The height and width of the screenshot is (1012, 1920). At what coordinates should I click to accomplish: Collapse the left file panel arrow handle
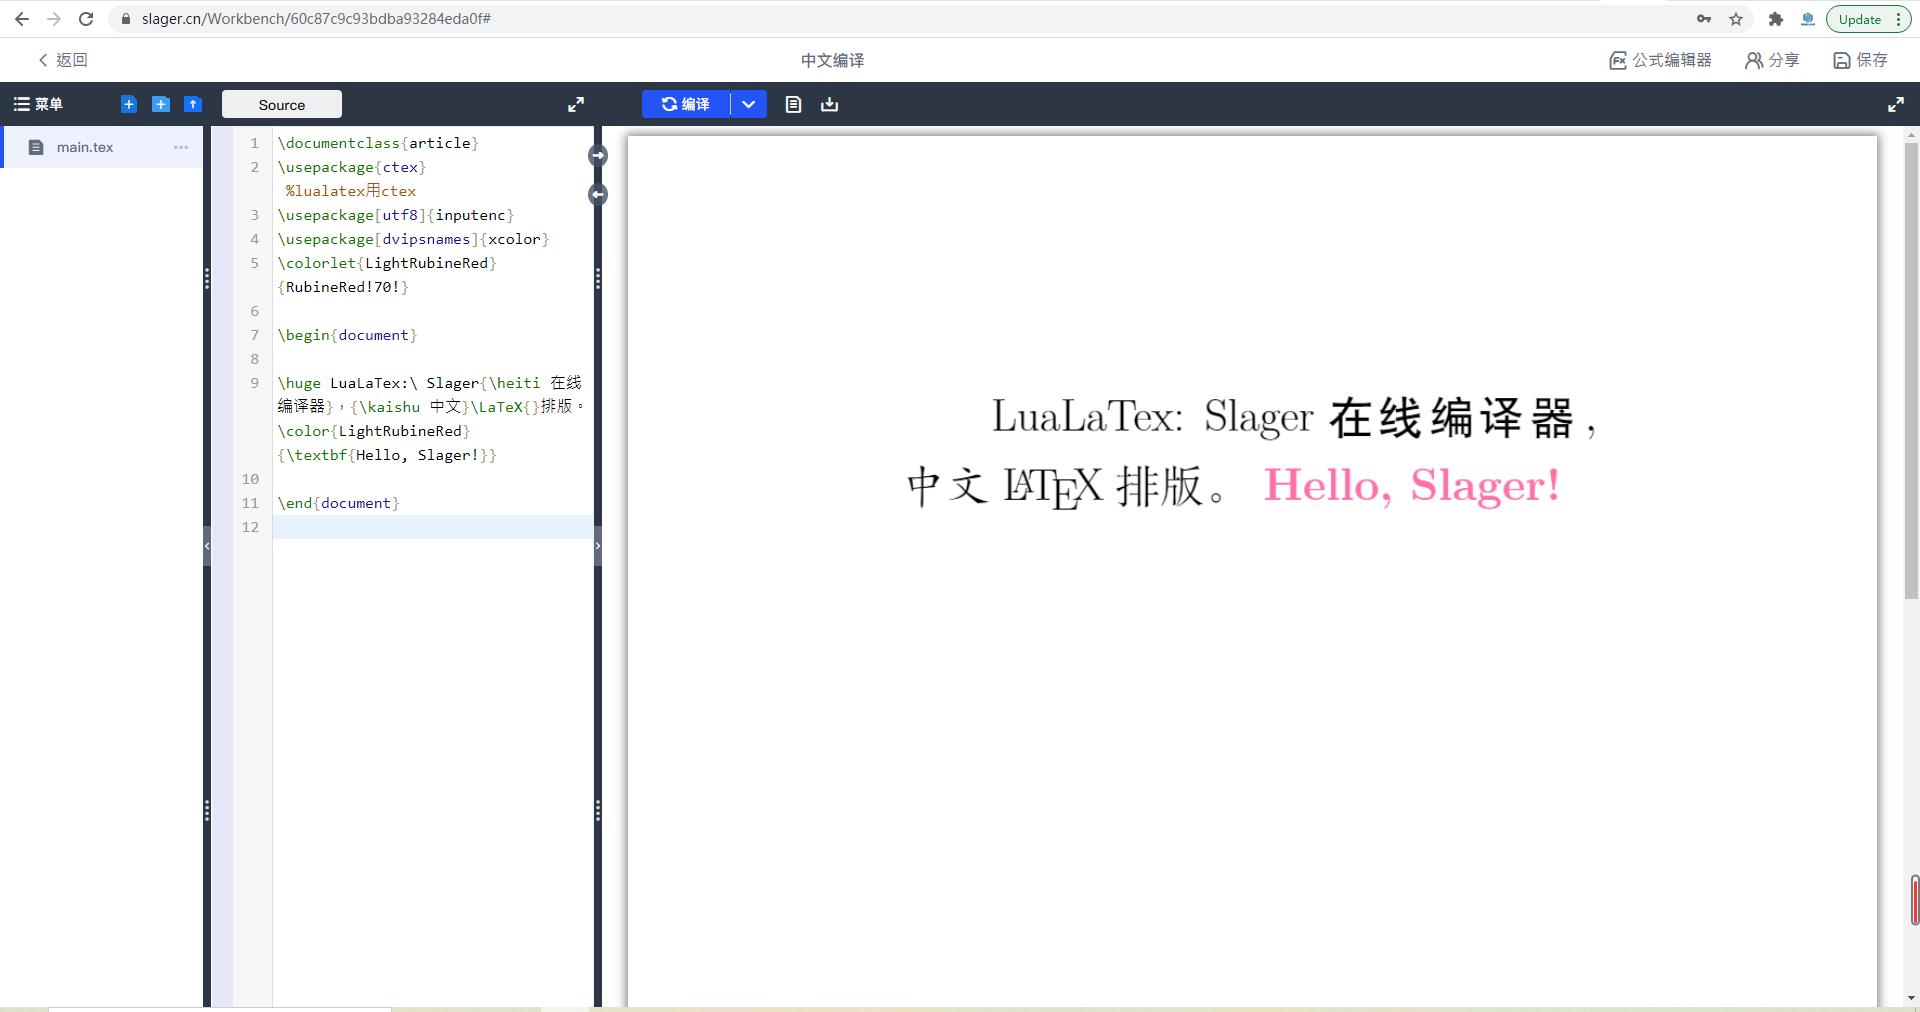point(206,546)
